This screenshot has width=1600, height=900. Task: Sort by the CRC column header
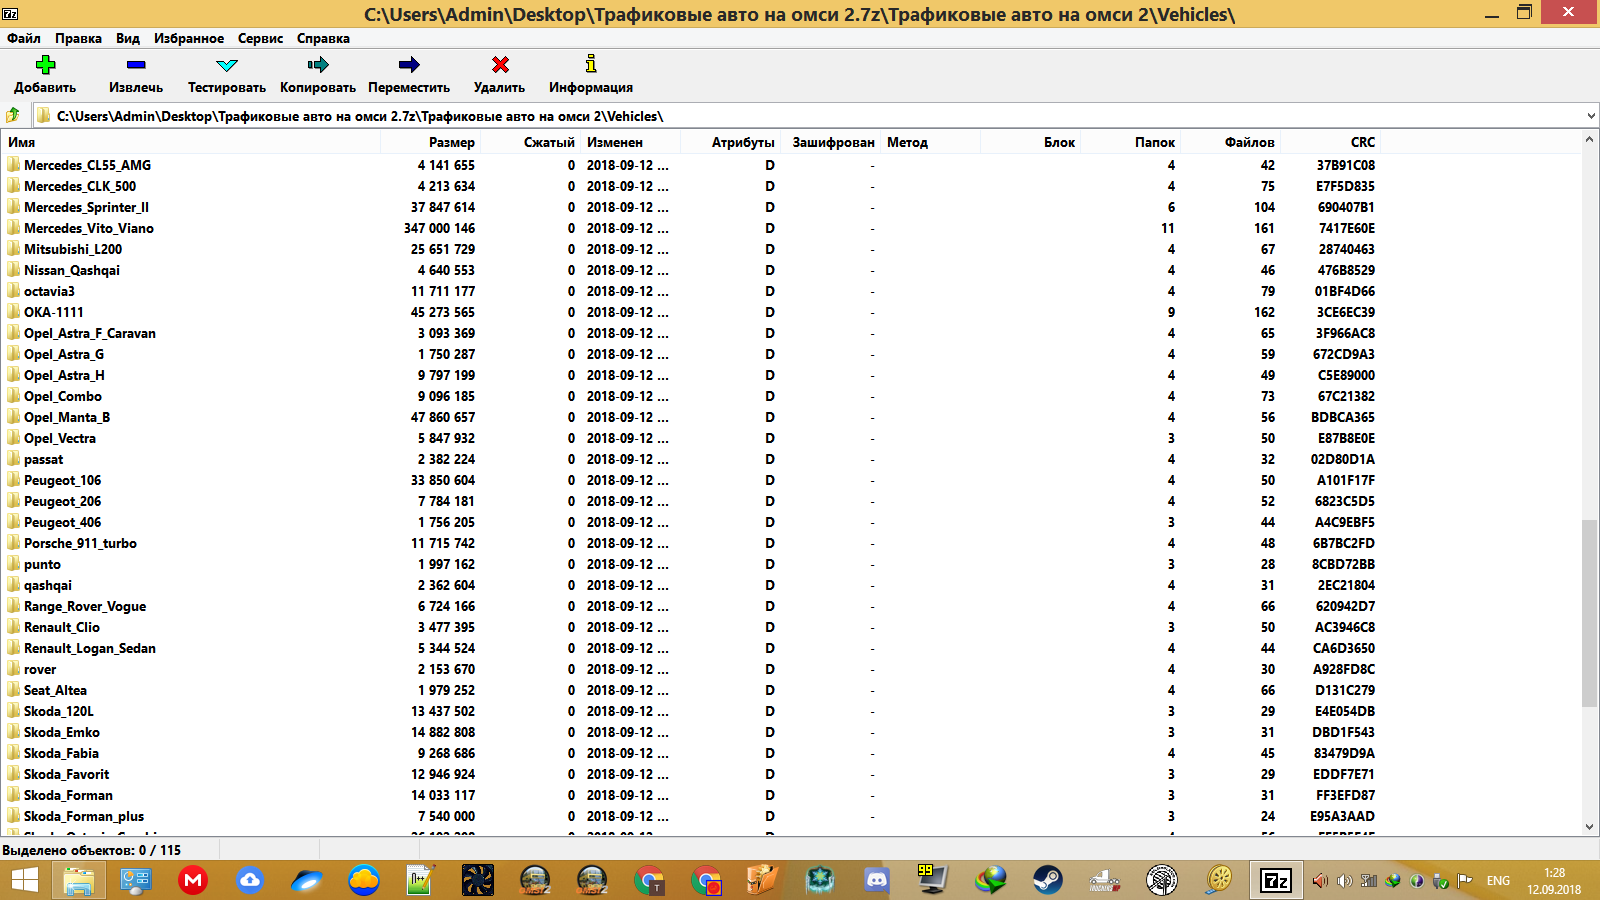(x=1330, y=142)
